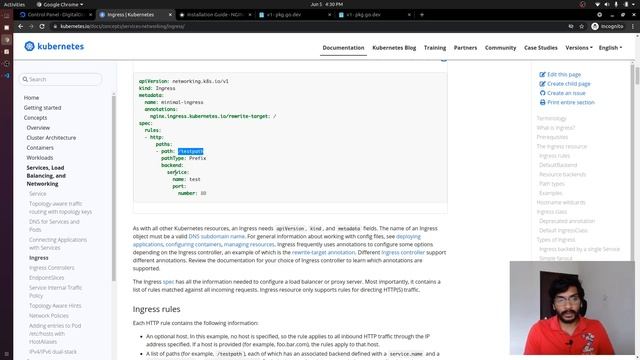
Task: Click the Activities button
Action: 14,4
